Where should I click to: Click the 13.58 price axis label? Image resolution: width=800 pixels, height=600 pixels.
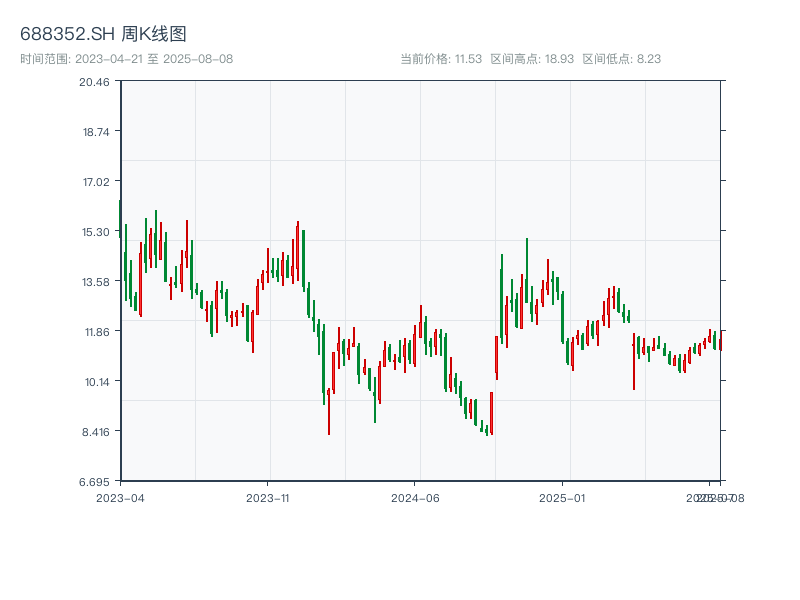coord(94,282)
